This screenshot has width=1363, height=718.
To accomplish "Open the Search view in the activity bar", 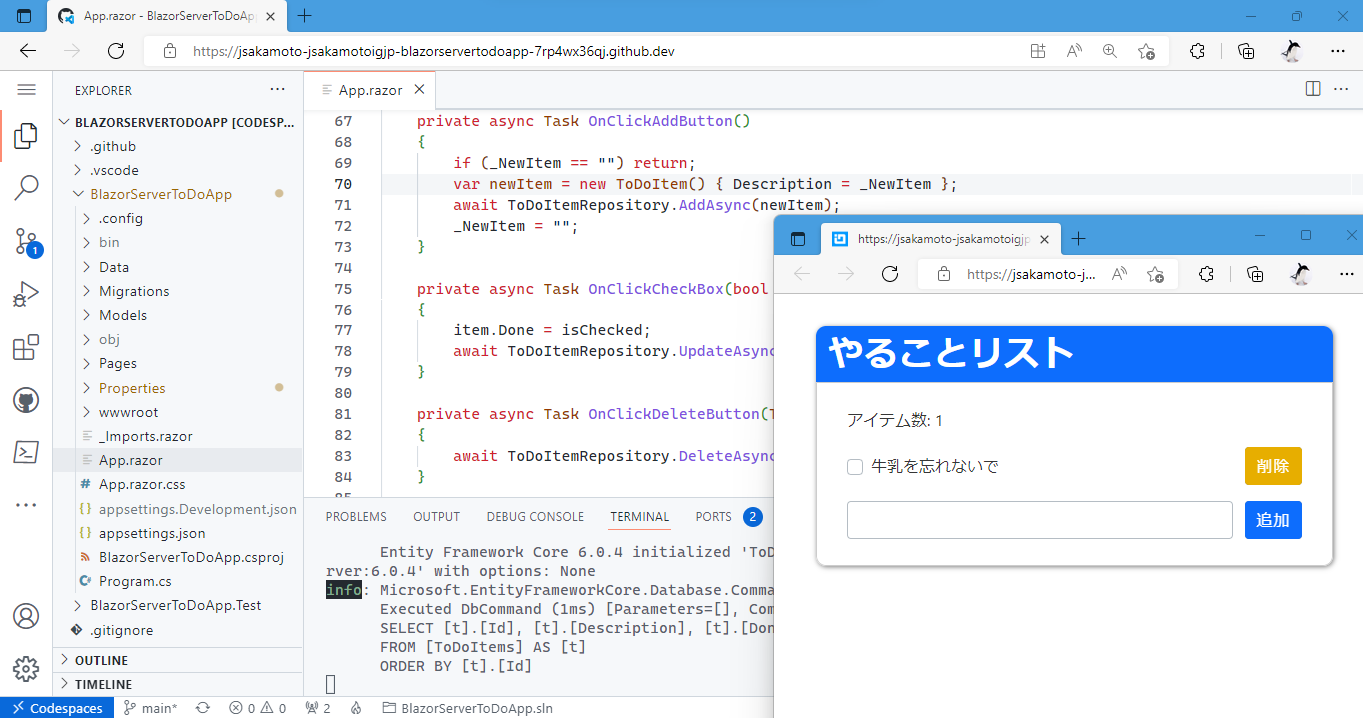I will coord(25,187).
